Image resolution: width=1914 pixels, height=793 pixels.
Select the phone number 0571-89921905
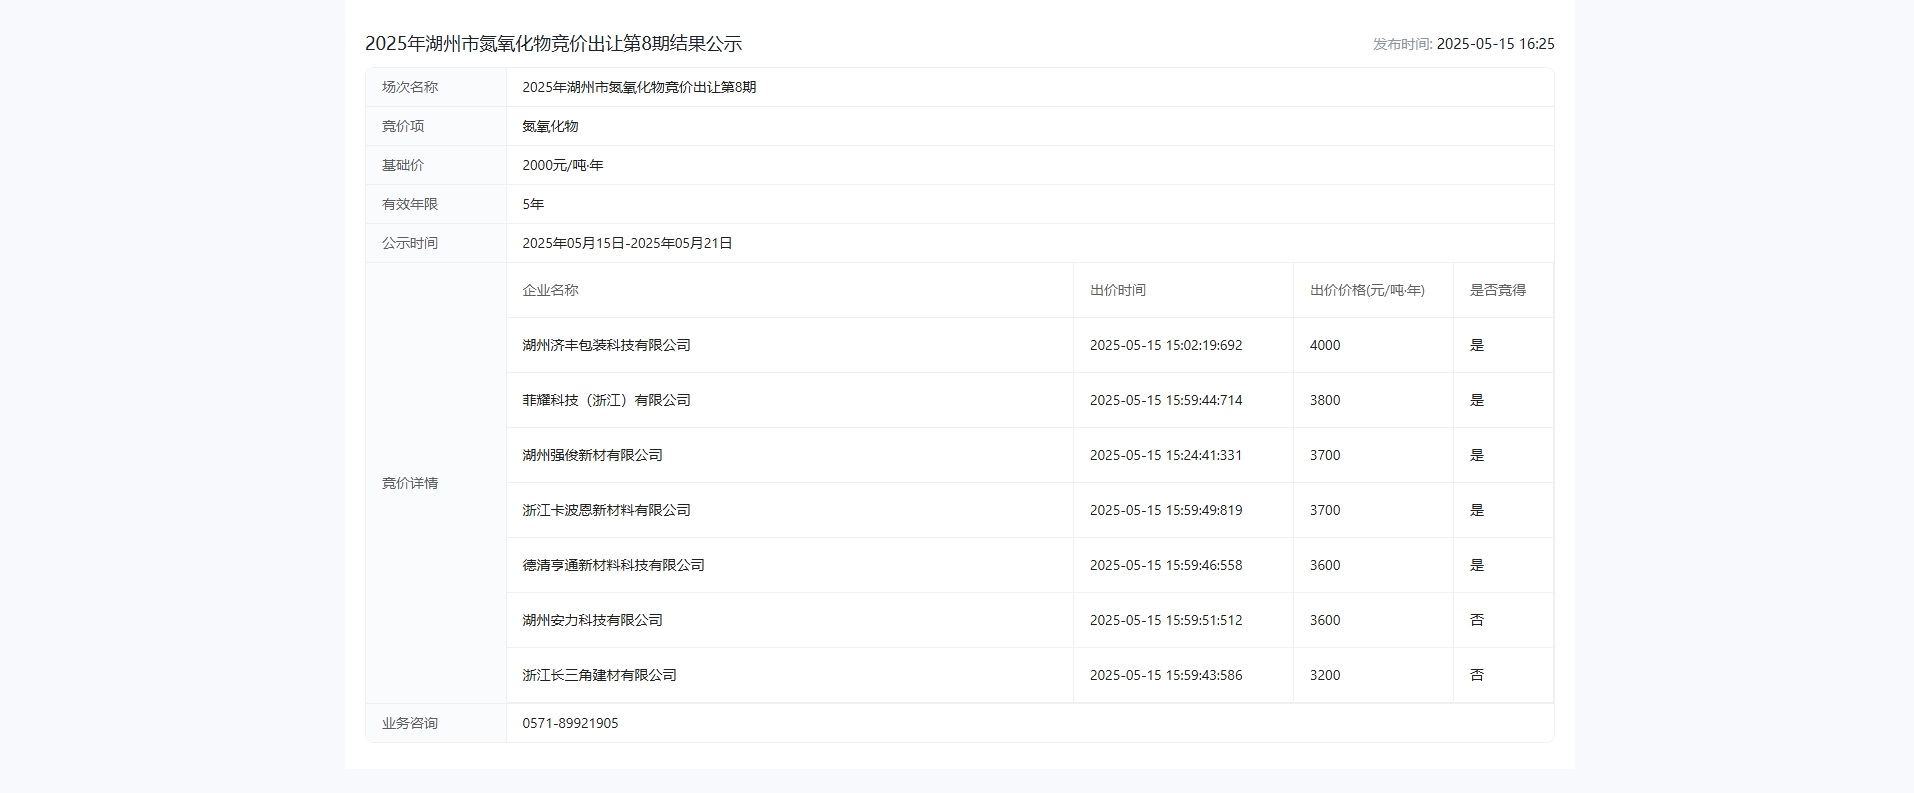(570, 723)
